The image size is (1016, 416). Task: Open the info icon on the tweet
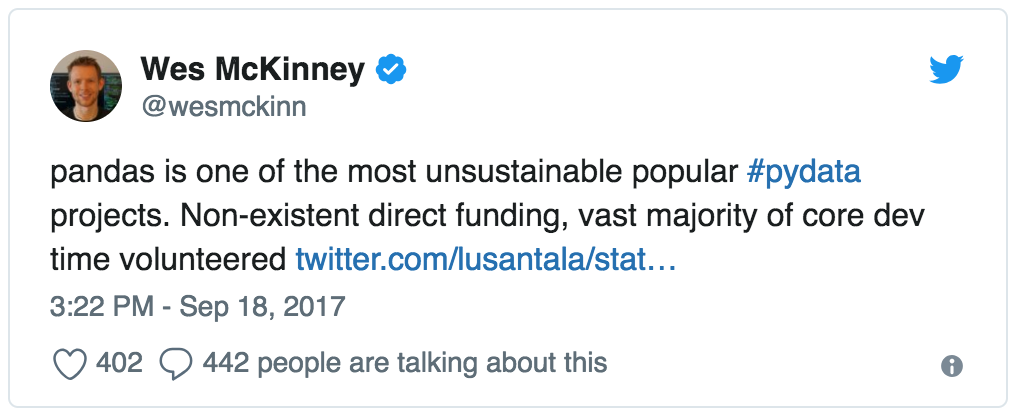coord(952,366)
